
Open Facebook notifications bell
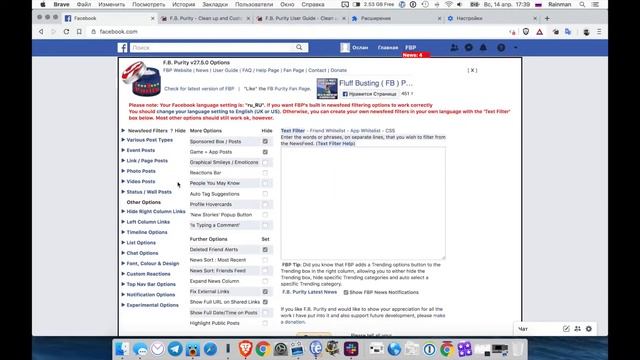pos(483,47)
